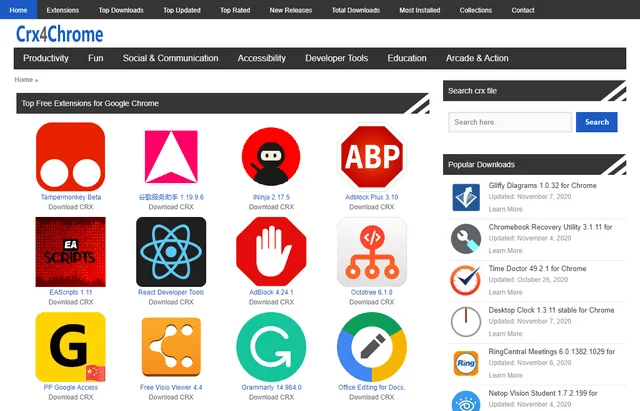The image size is (640, 411).
Task: Click the Free Visio Viewer orange icon
Action: tap(171, 347)
